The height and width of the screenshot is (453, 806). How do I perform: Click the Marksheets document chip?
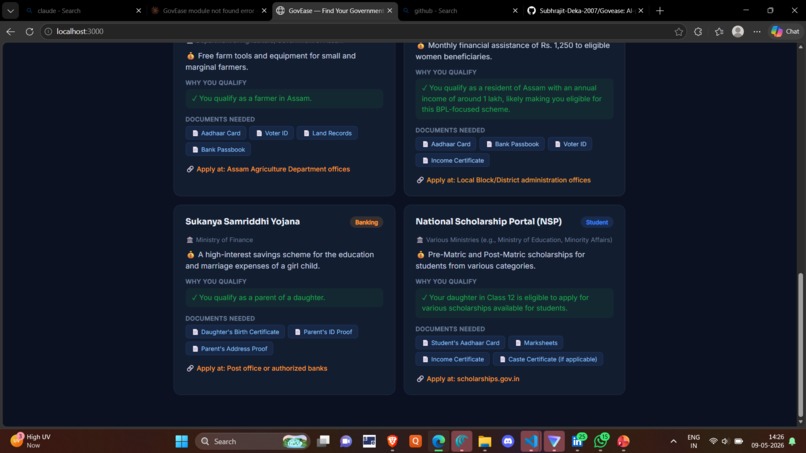[x=536, y=343]
